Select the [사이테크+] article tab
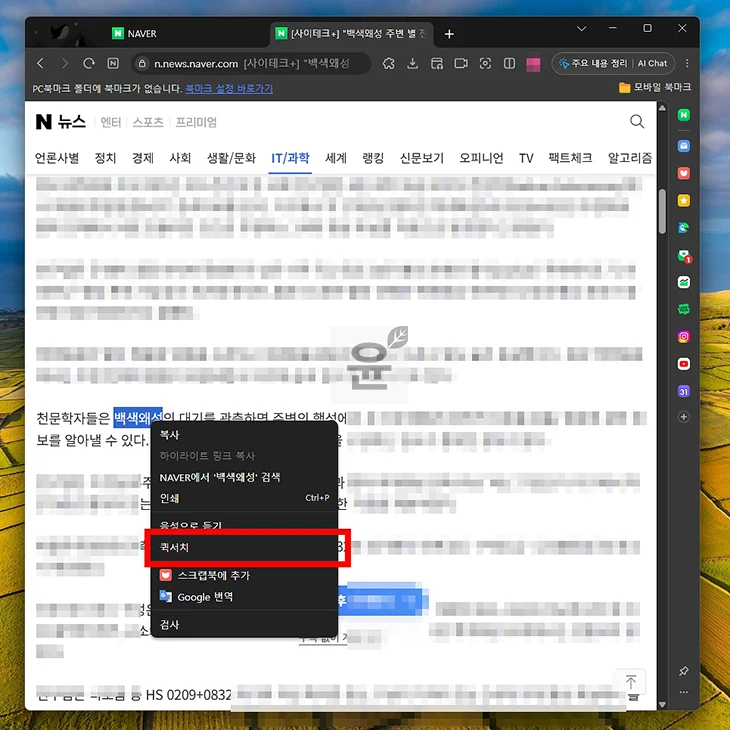The height and width of the screenshot is (730, 730). pos(351,34)
